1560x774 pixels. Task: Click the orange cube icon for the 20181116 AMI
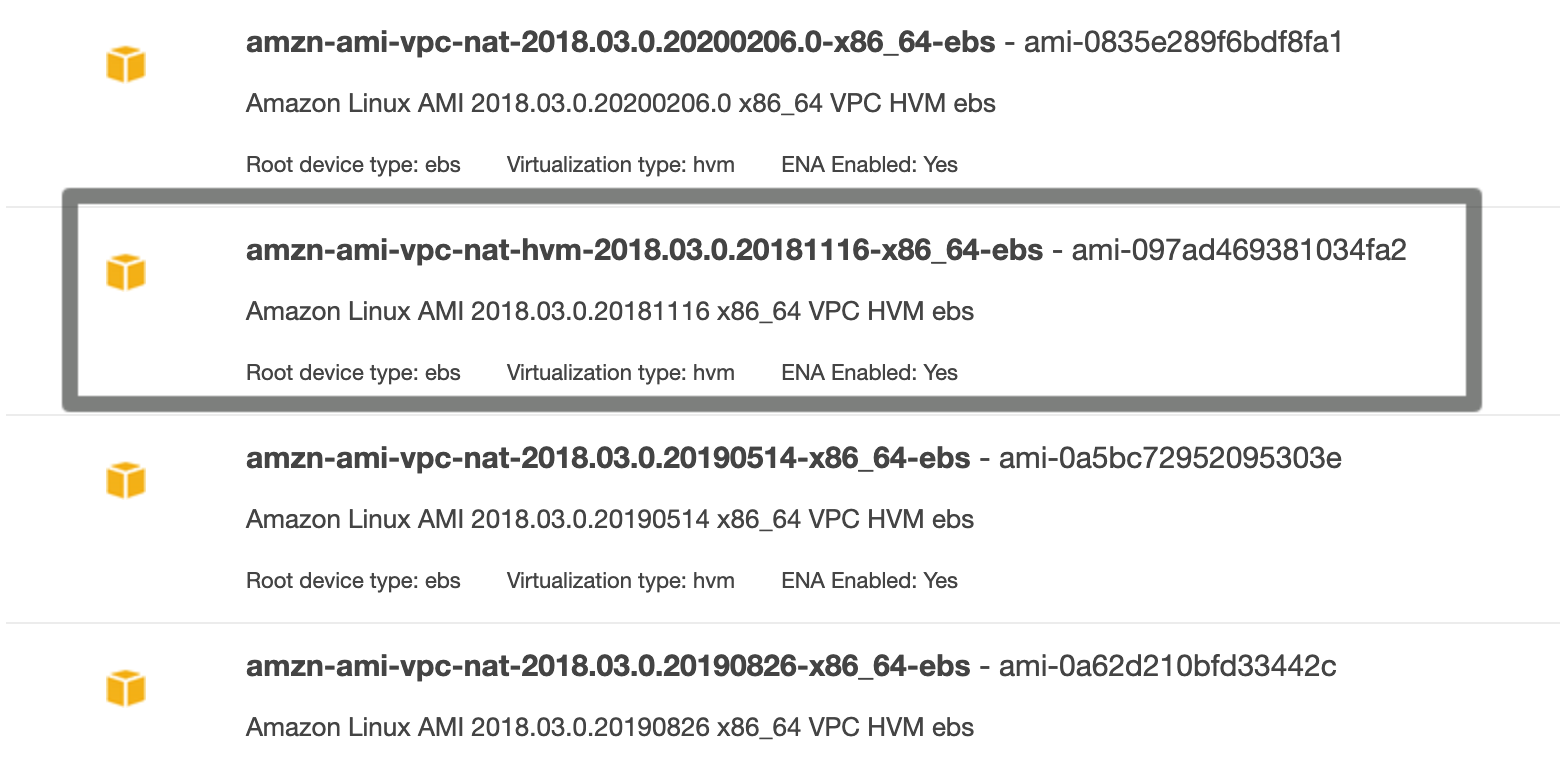tap(126, 272)
